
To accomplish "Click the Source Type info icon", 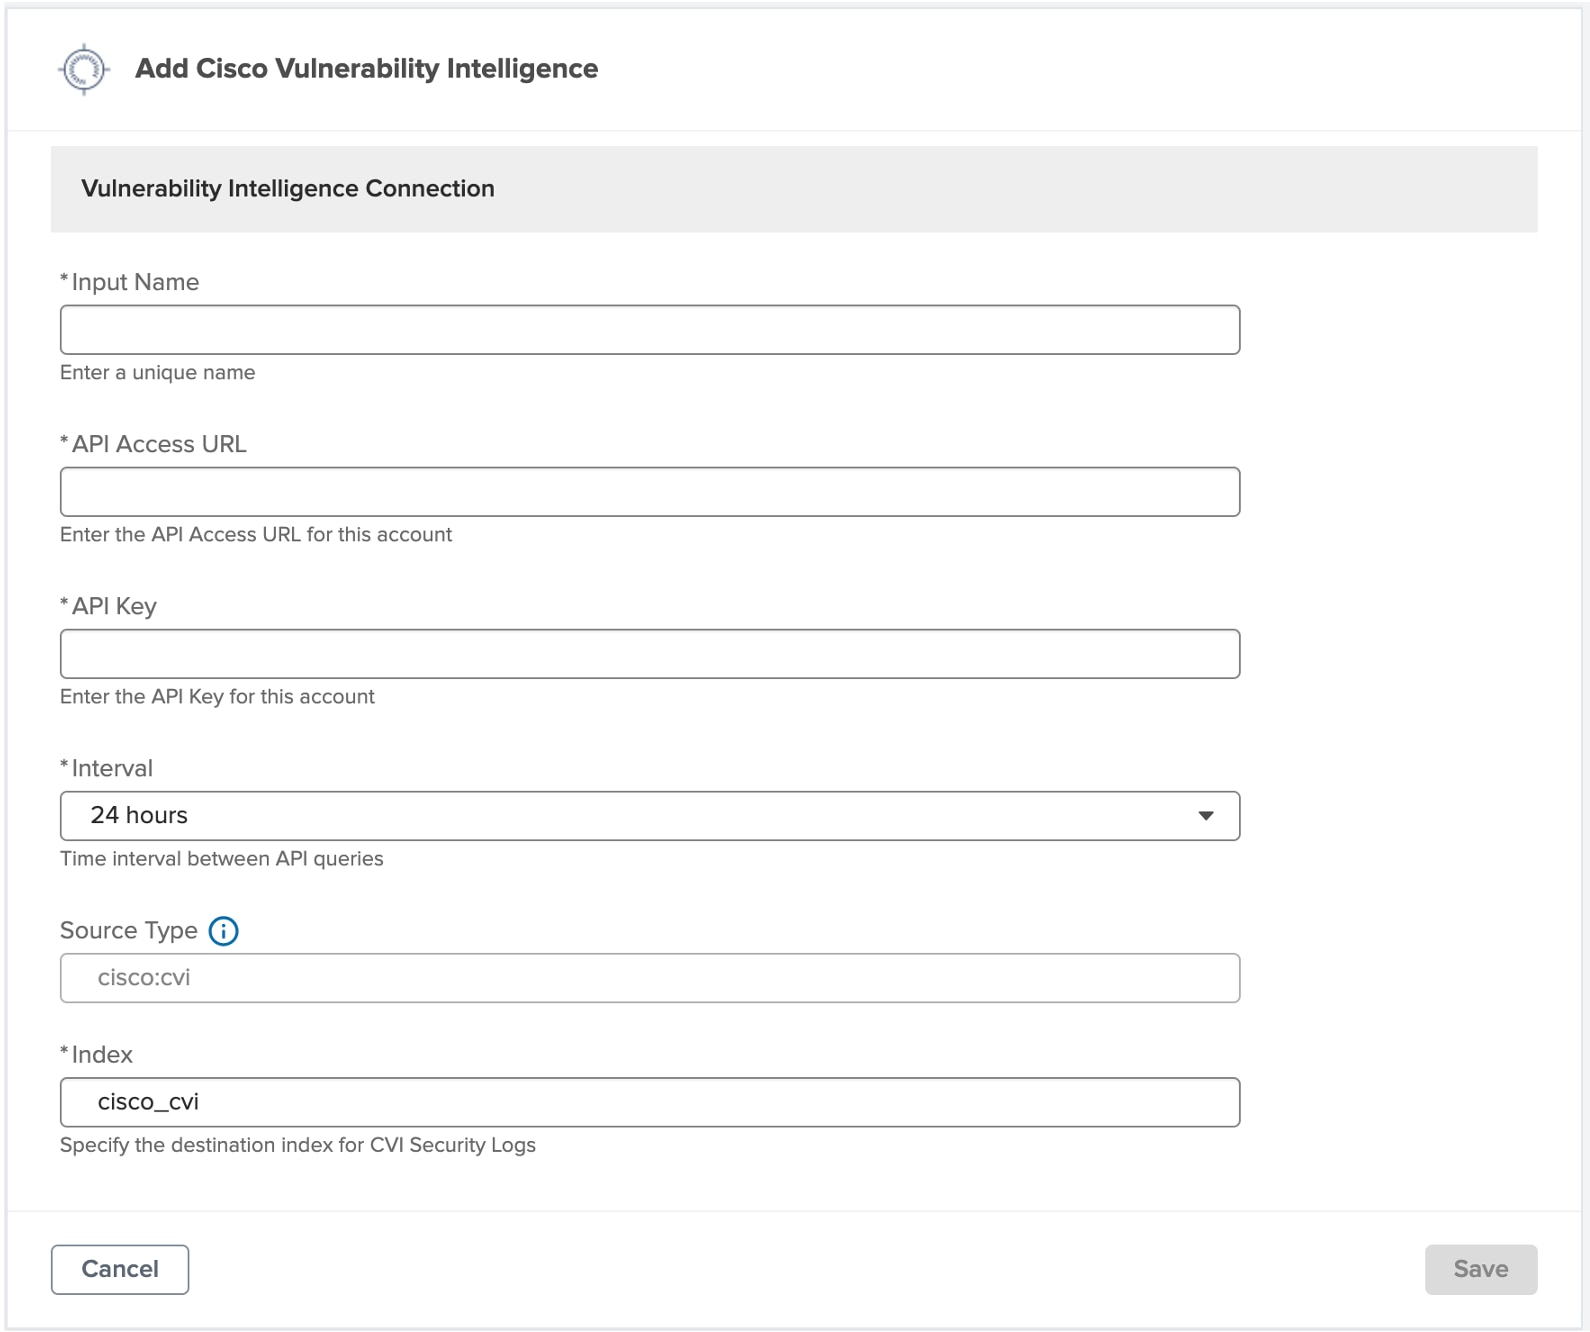I will [224, 931].
